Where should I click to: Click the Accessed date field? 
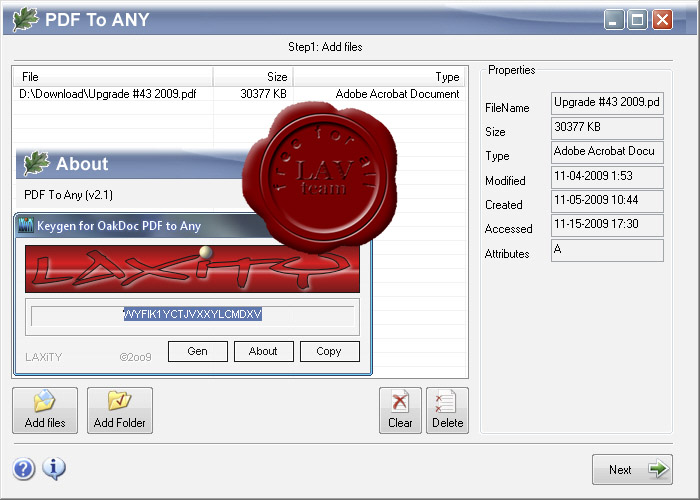607,225
